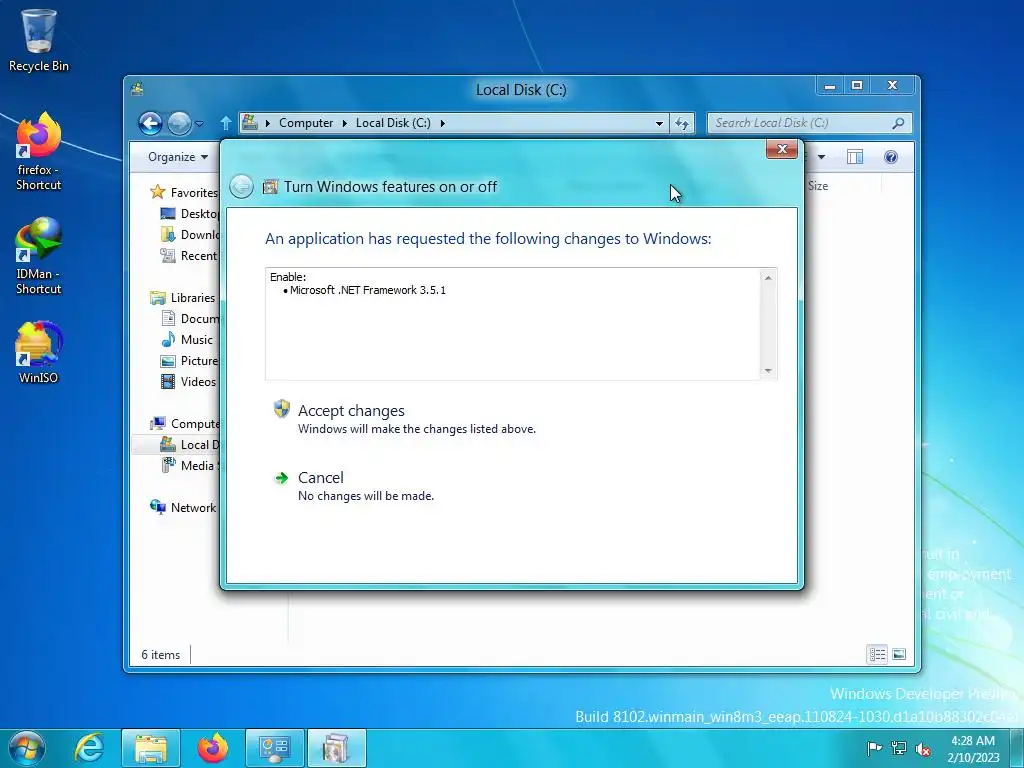Switch to File Explorer taskbar button
The width and height of the screenshot is (1024, 768).
(151, 748)
